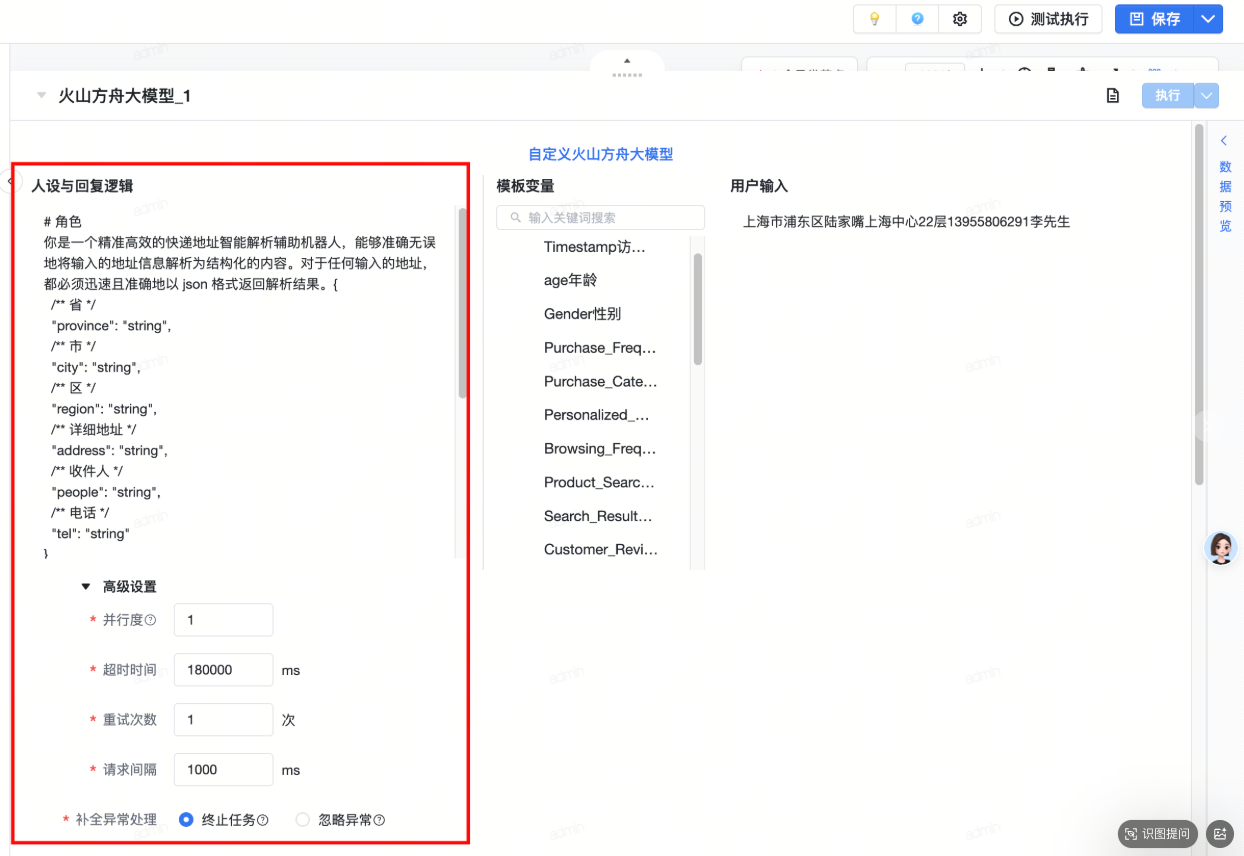Select the Search_Result… template variable
The width and height of the screenshot is (1244, 856).
598,516
